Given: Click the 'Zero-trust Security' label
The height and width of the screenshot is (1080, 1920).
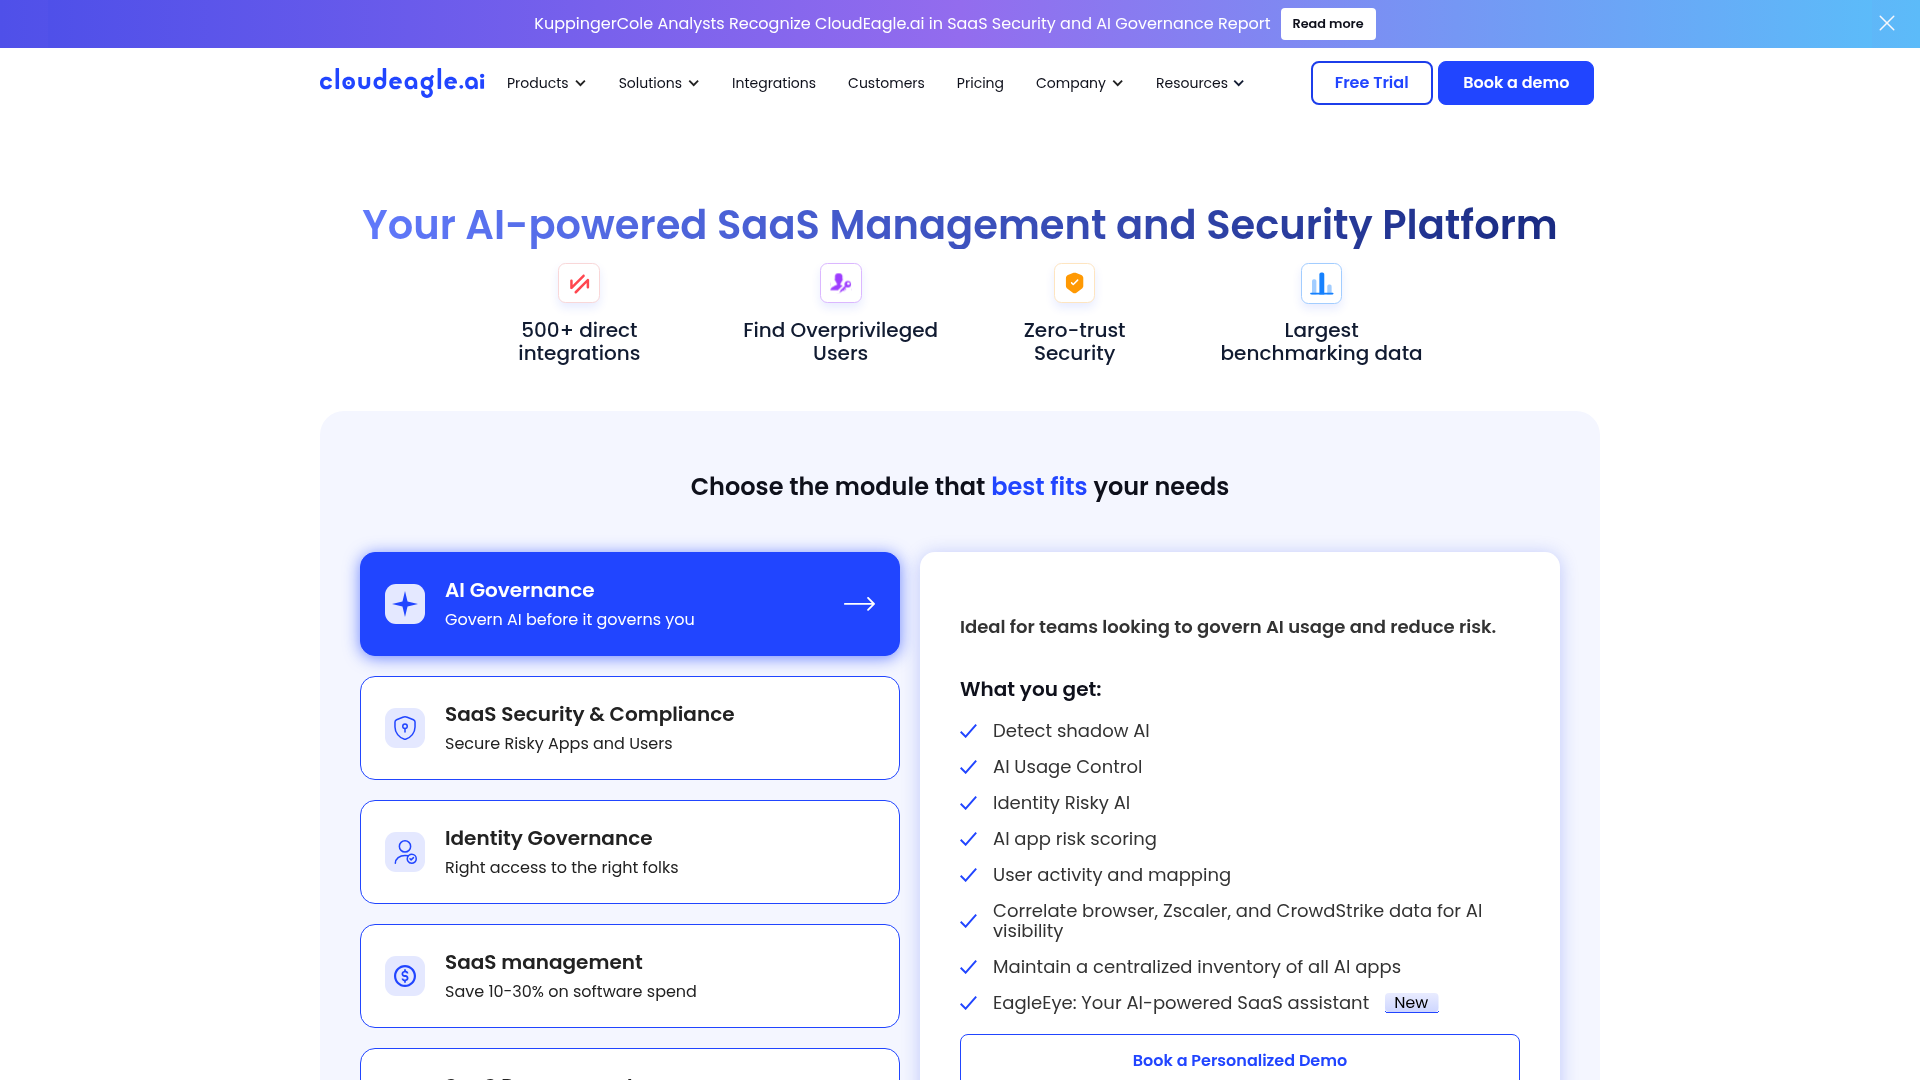Looking at the screenshot, I should 1074,341.
